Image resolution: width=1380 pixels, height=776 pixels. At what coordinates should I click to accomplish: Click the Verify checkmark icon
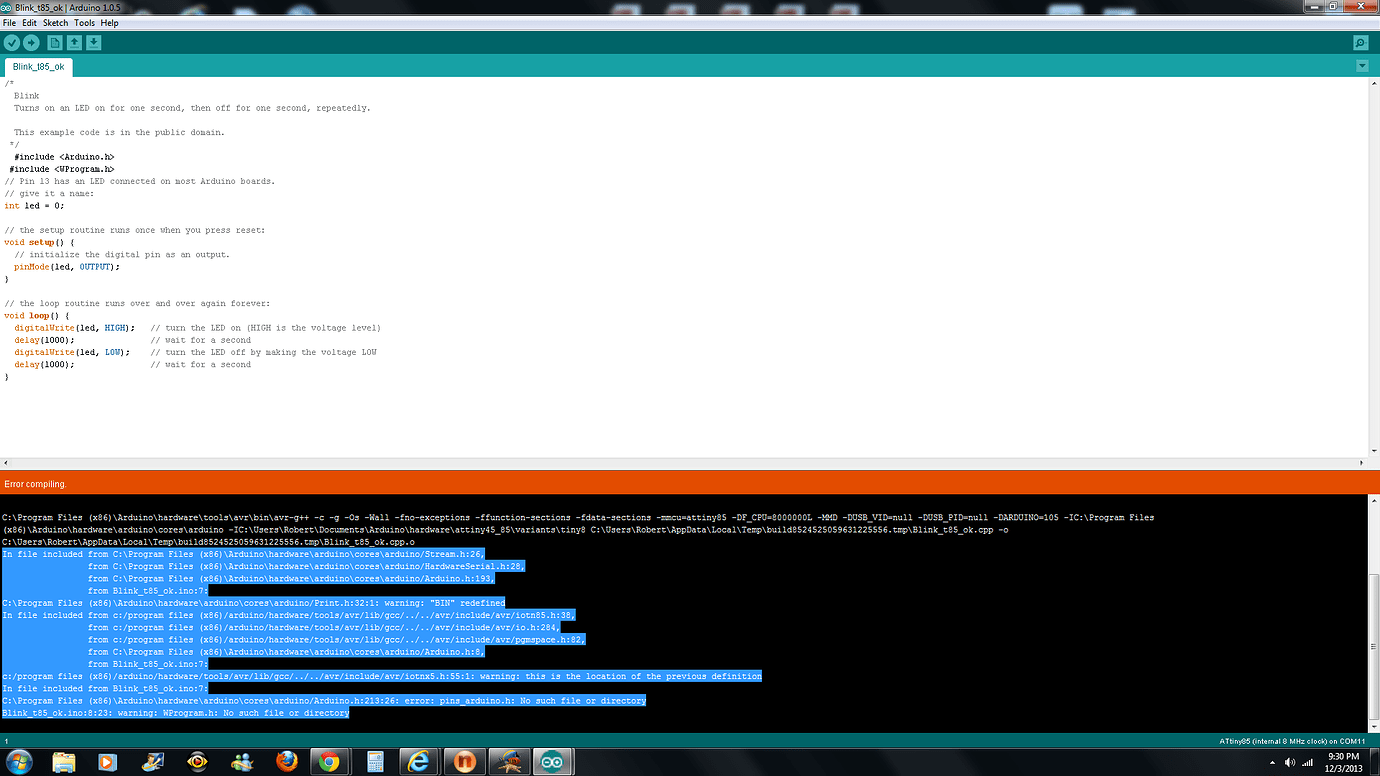pyautogui.click(x=11, y=43)
